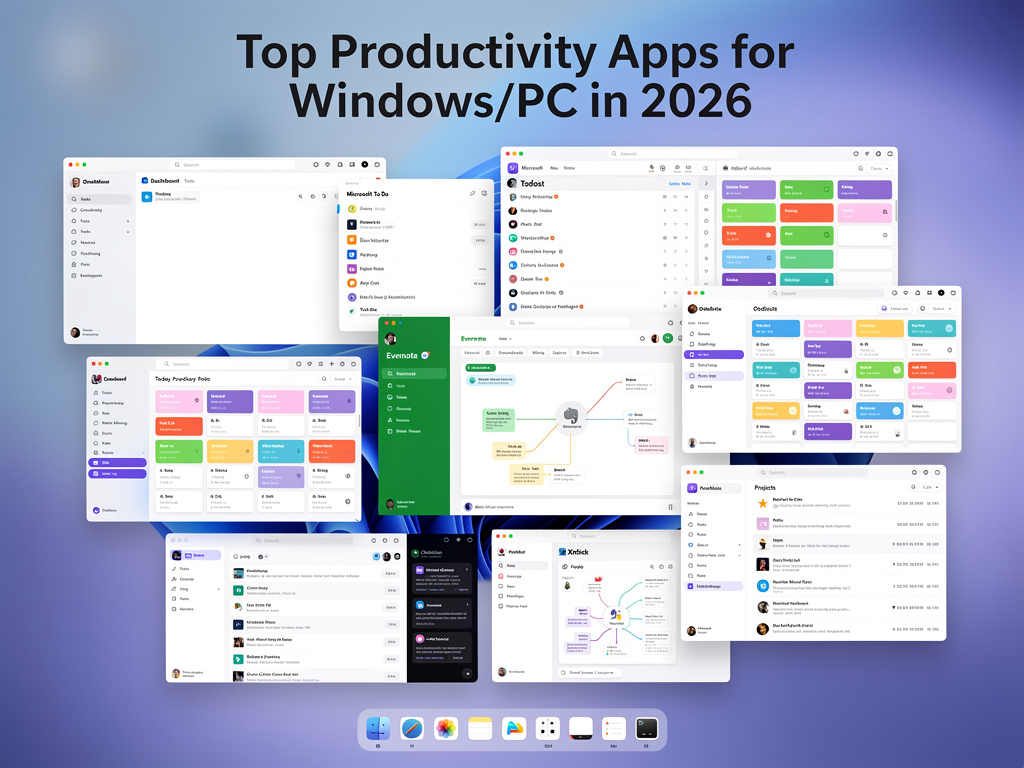This screenshot has height=768, width=1024.
Task: Open the top-right dropdown in Projects window
Action: 931,487
